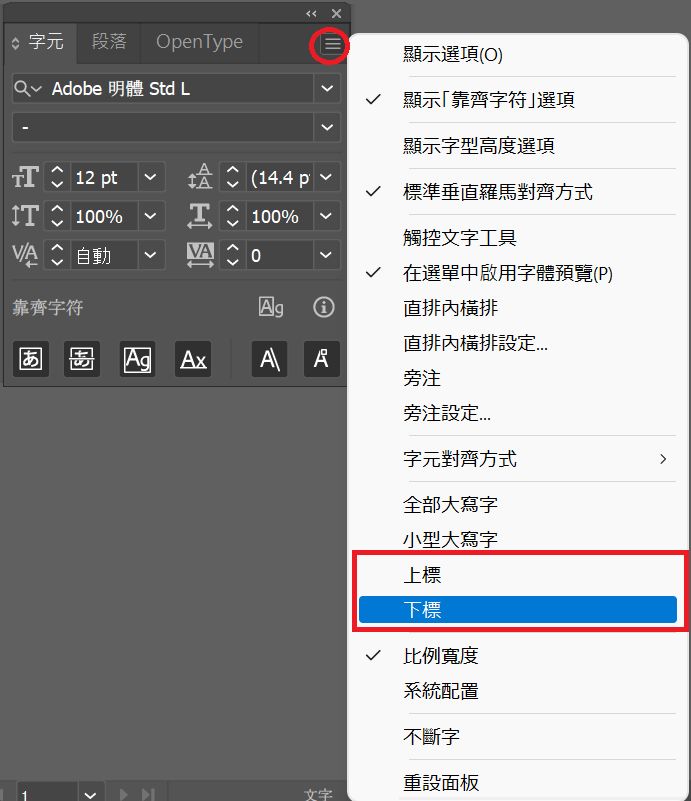This screenshot has height=801, width=691.
Task: Select 觸控文字工具 menu item
Action: pos(517,238)
